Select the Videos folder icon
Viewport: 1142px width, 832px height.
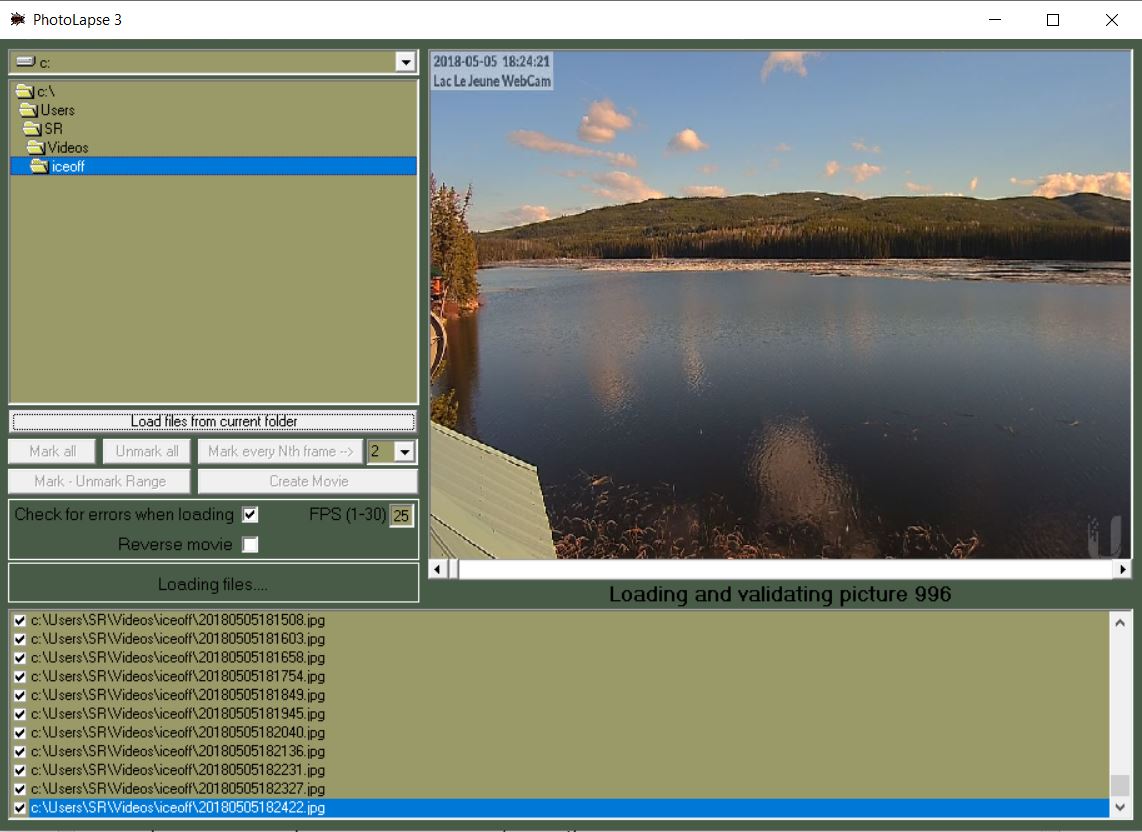(x=36, y=147)
